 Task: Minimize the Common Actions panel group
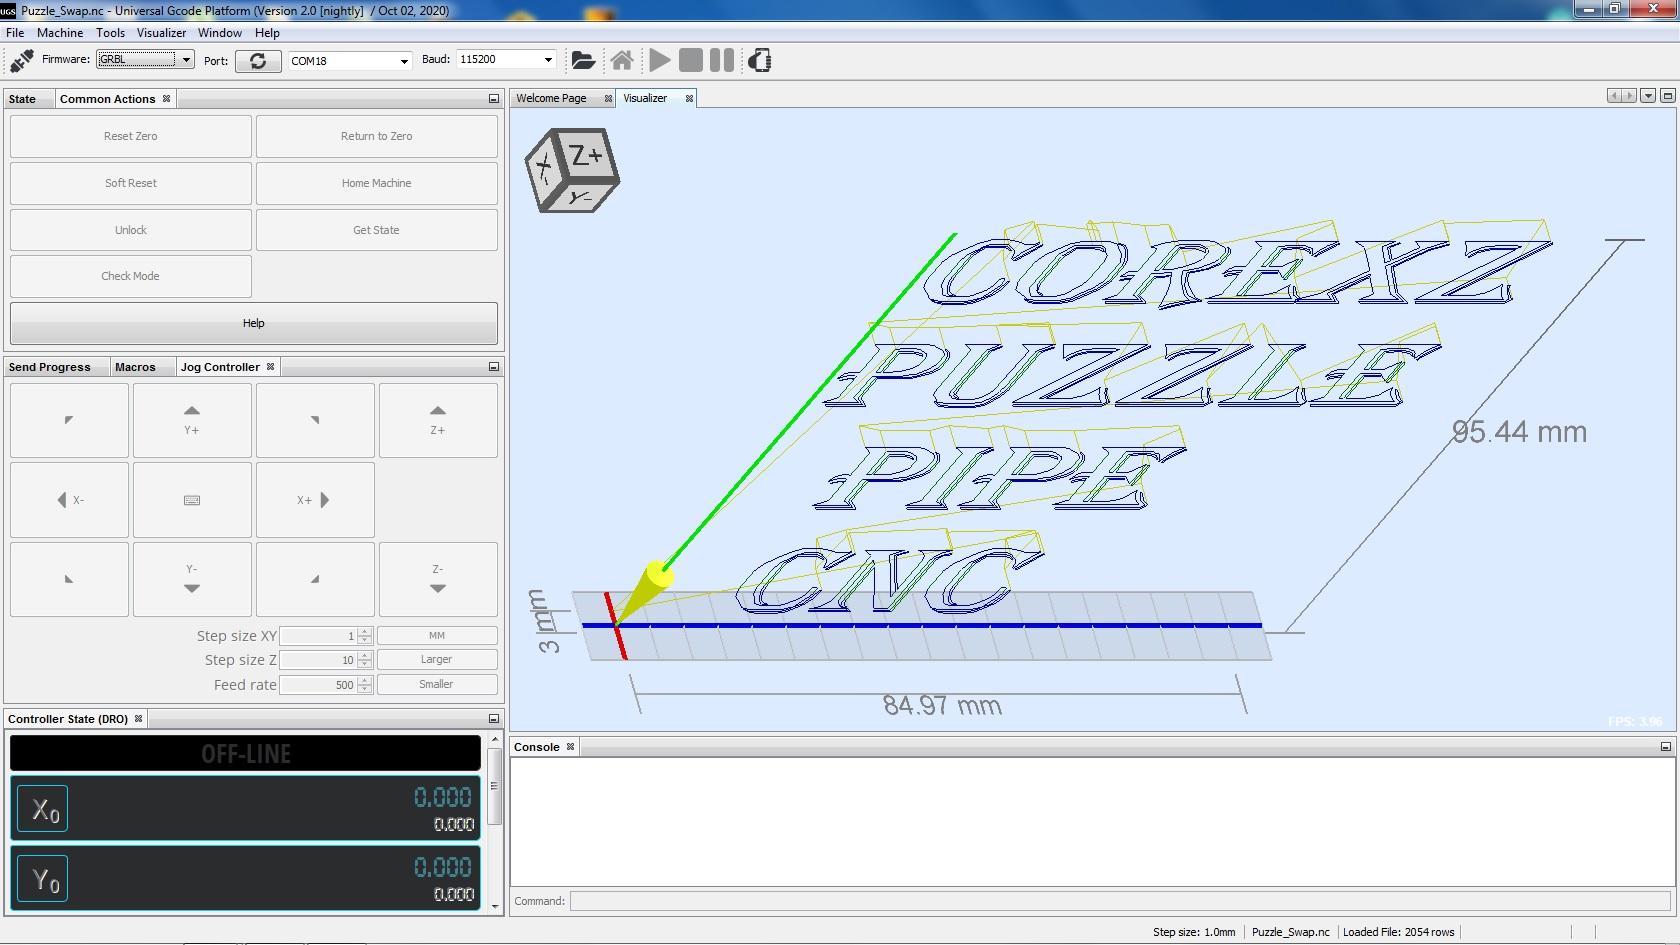(x=493, y=99)
